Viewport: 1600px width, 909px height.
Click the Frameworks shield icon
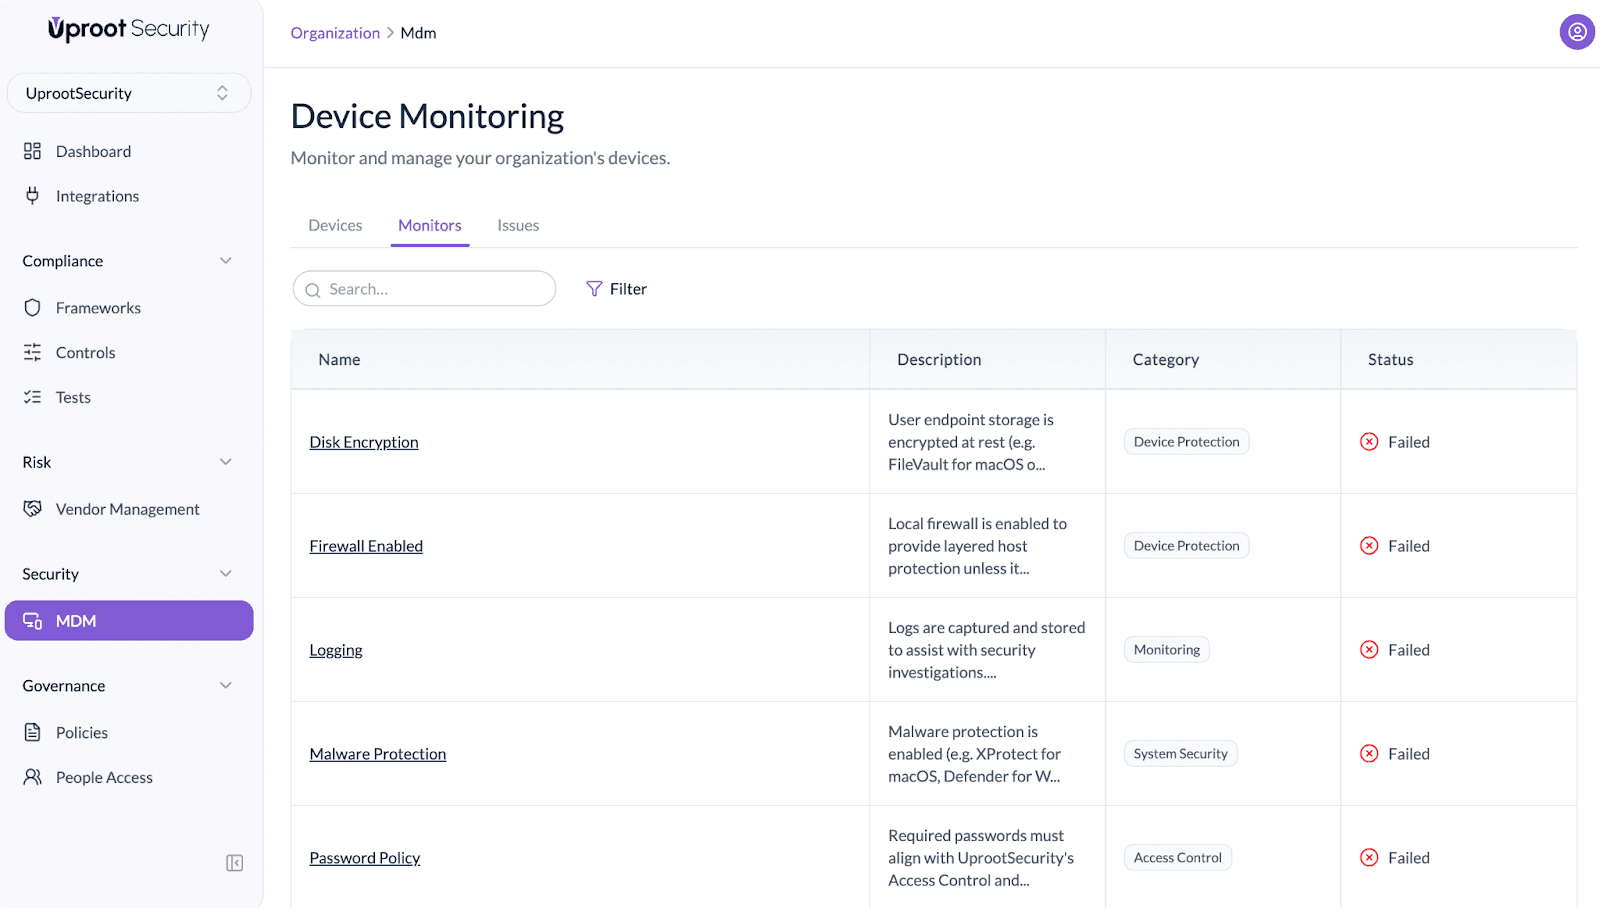pos(32,308)
